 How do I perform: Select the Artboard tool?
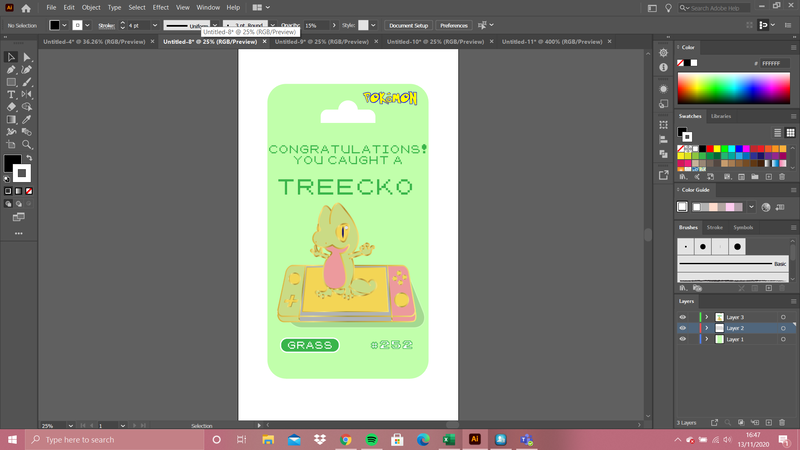click(11, 144)
